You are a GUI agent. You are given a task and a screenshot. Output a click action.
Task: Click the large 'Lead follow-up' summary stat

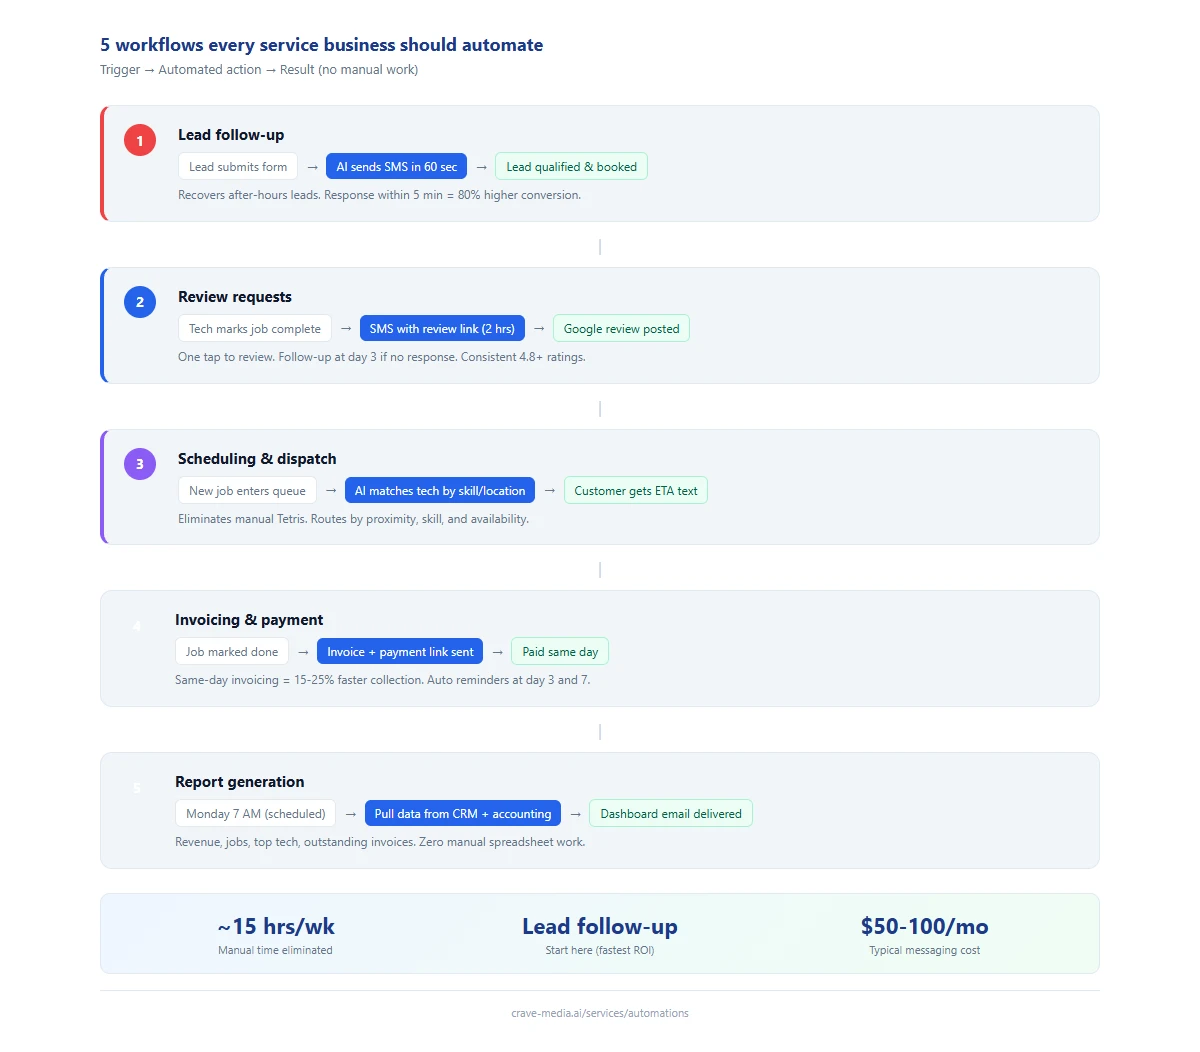(x=600, y=926)
